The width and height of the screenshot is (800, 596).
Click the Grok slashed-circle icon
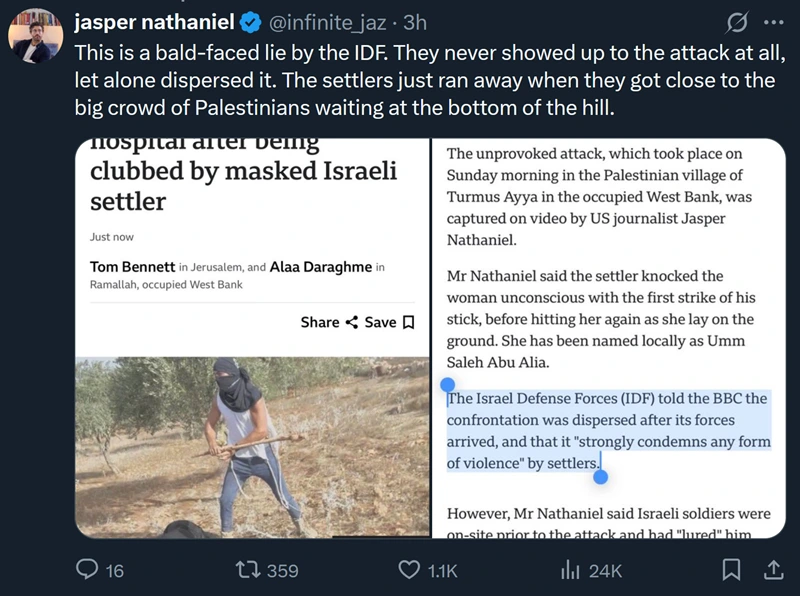click(x=737, y=22)
